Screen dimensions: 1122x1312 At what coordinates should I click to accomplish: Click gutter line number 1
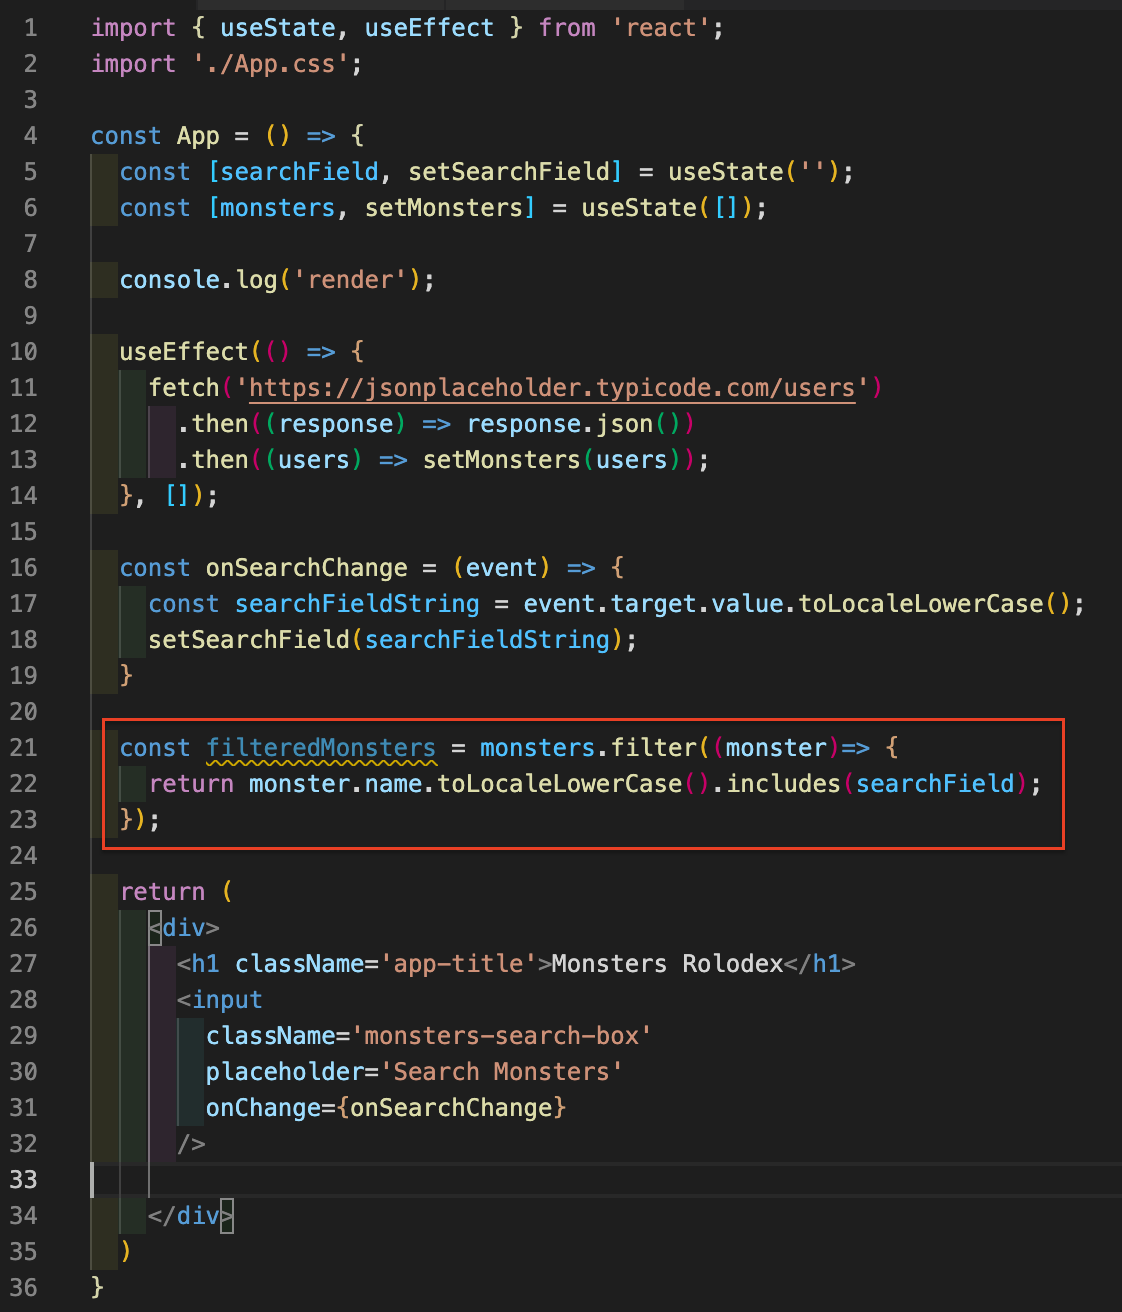pyautogui.click(x=30, y=28)
